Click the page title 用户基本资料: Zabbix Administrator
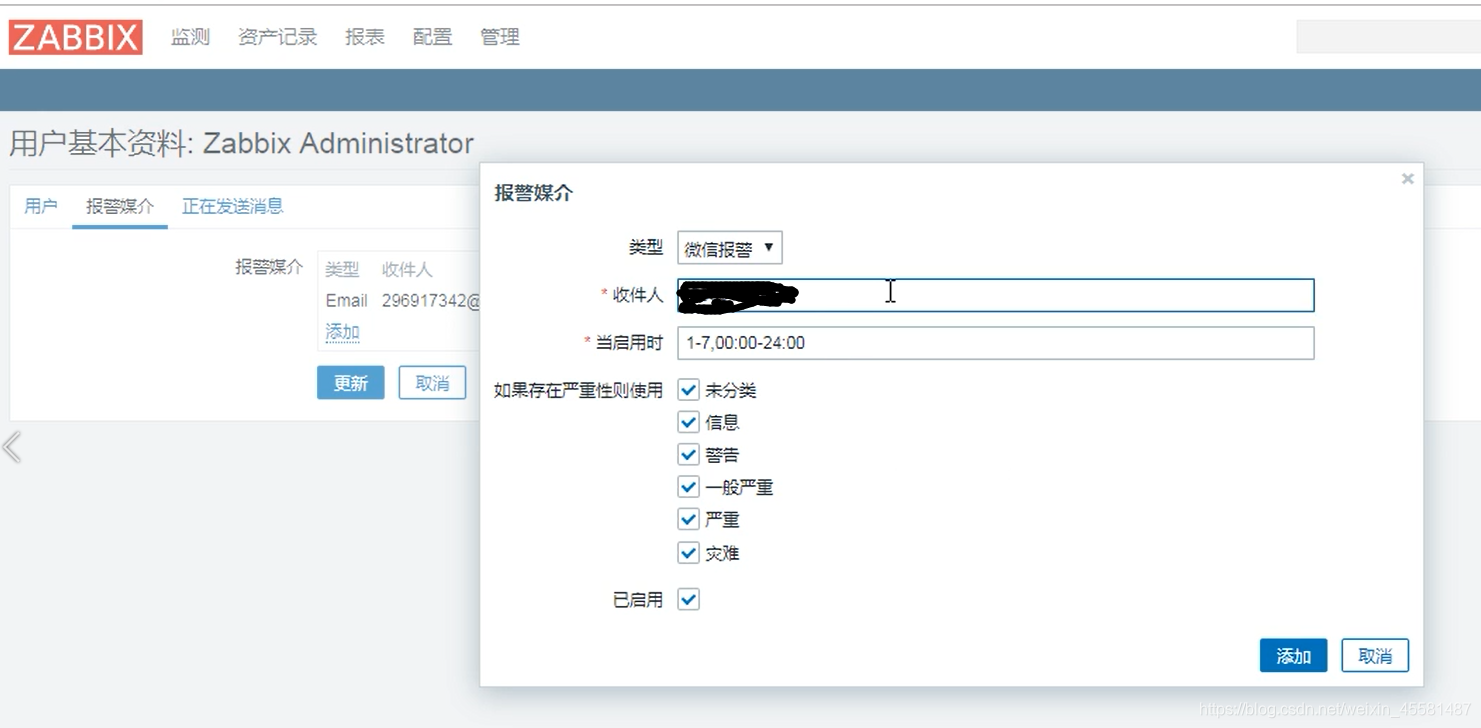 [241, 143]
